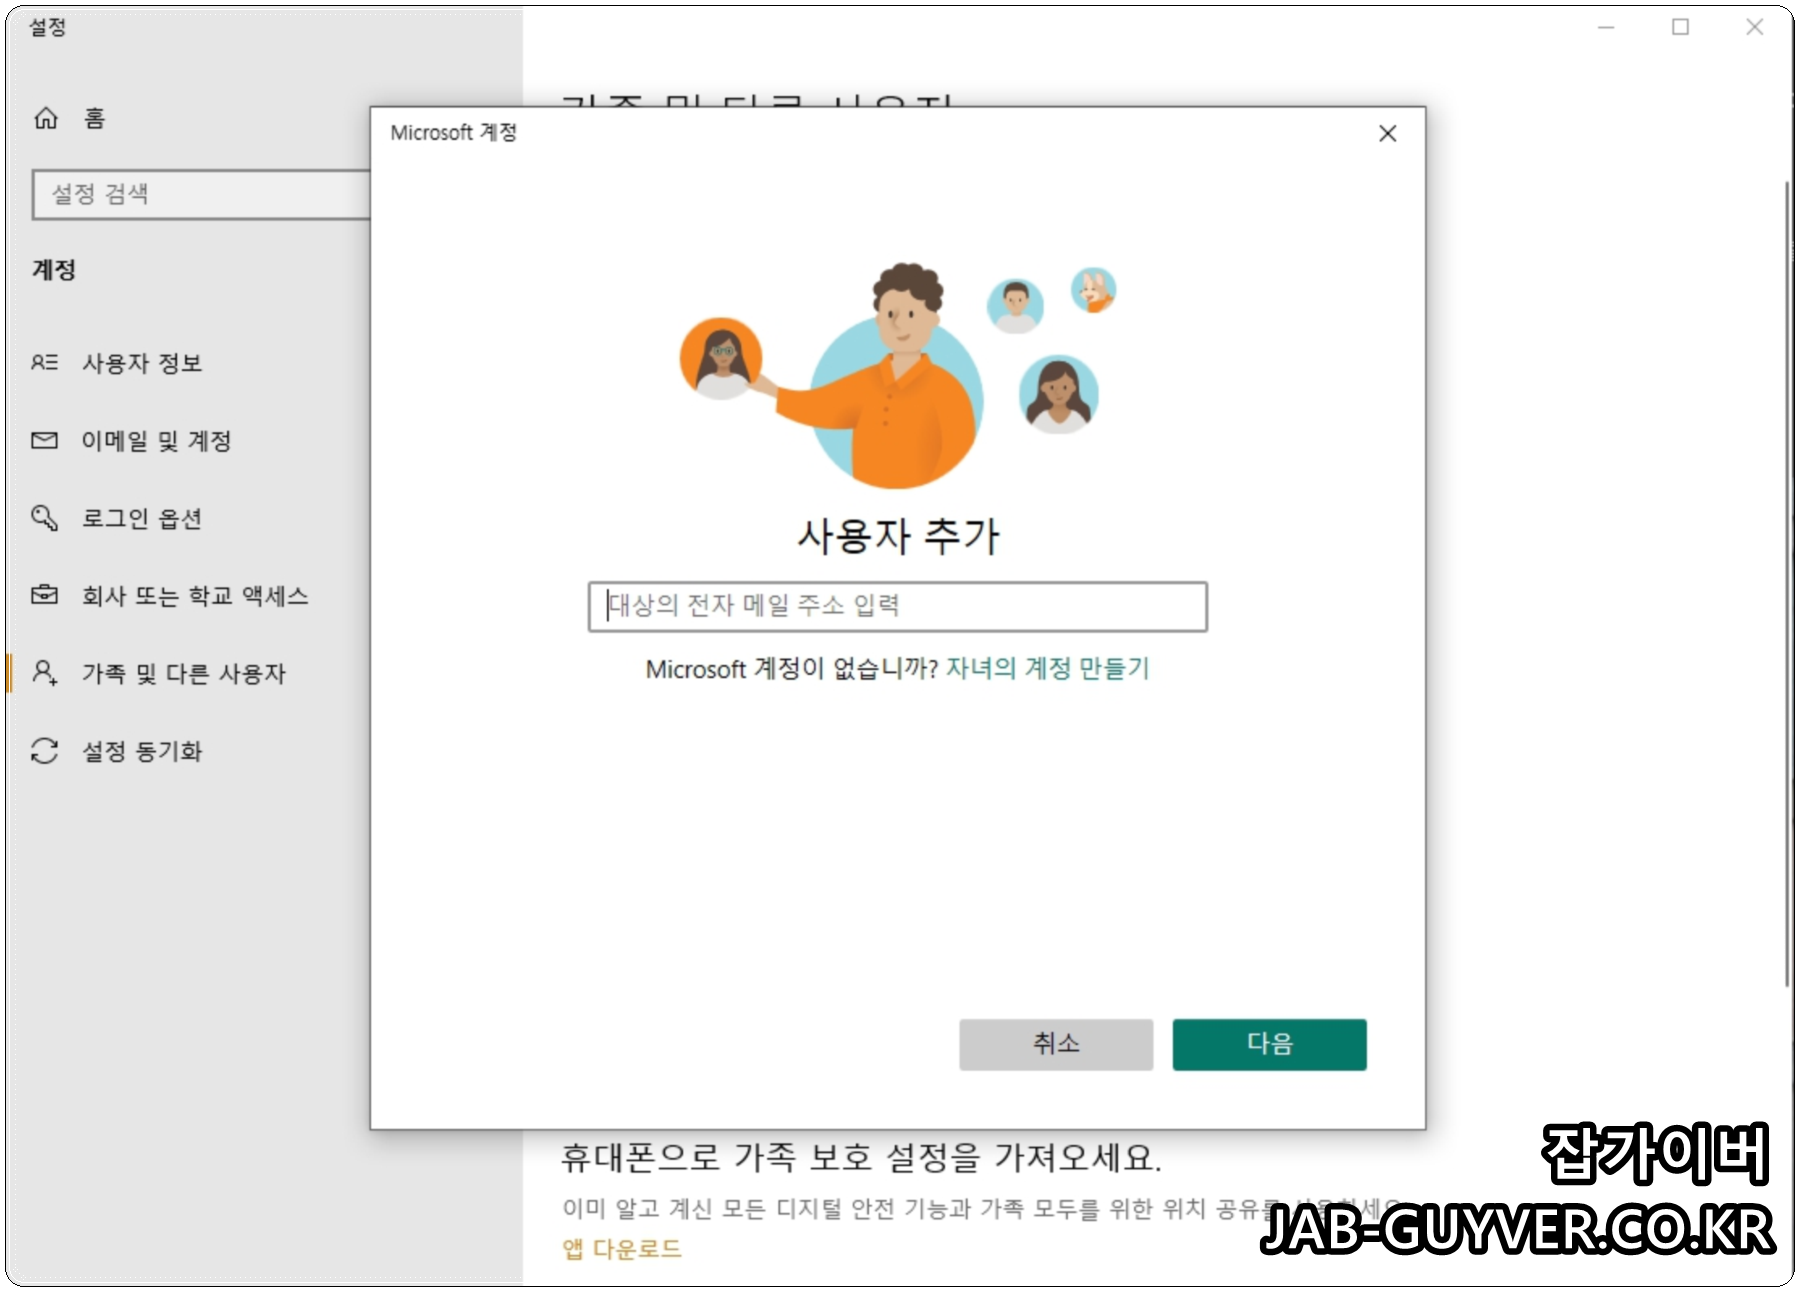Screen dimensions: 1800x1292
Task: Click the 계정 section heading
Action: pos(54,270)
